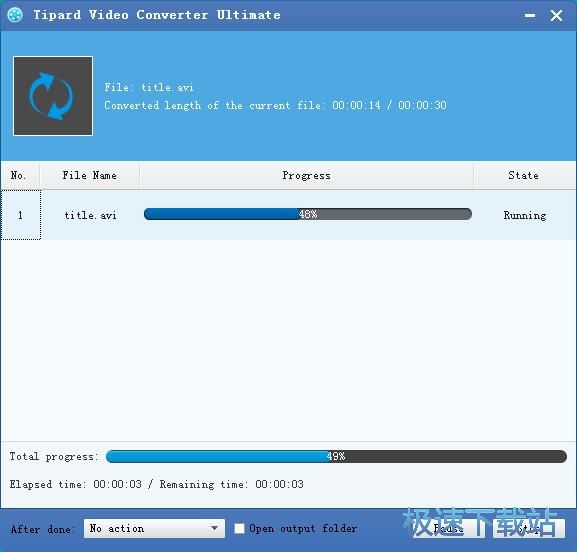Image resolution: width=577 pixels, height=552 pixels.
Task: Click the Stop button
Action: pos(528,528)
